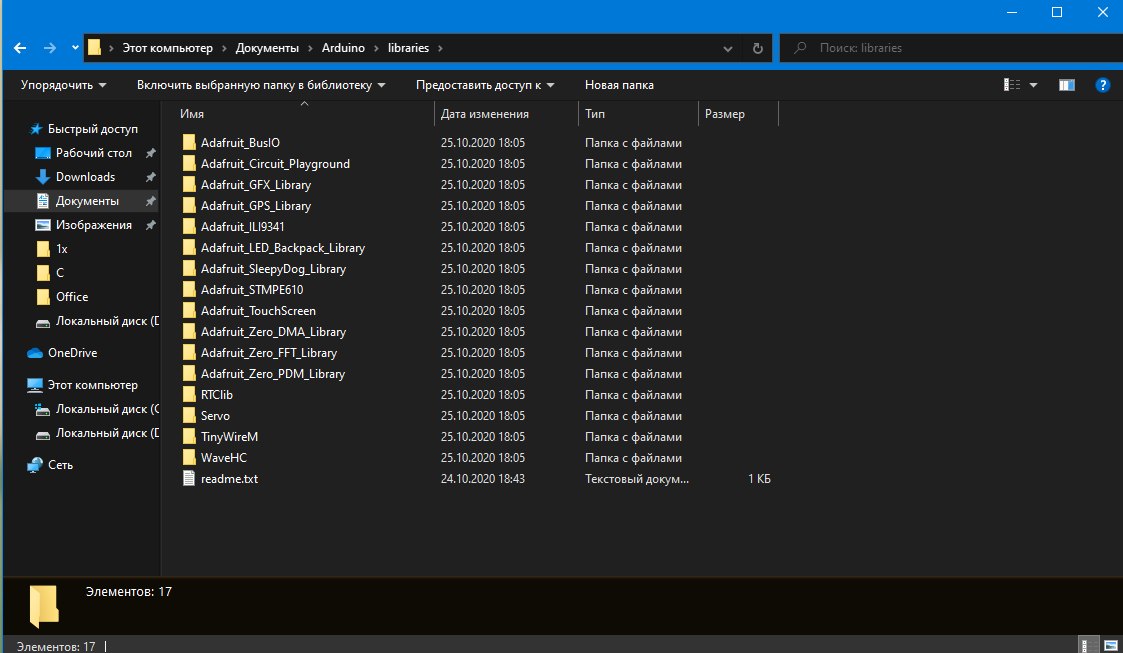
Task: Click the readme.txt document icon
Action: pyautogui.click(x=189, y=478)
